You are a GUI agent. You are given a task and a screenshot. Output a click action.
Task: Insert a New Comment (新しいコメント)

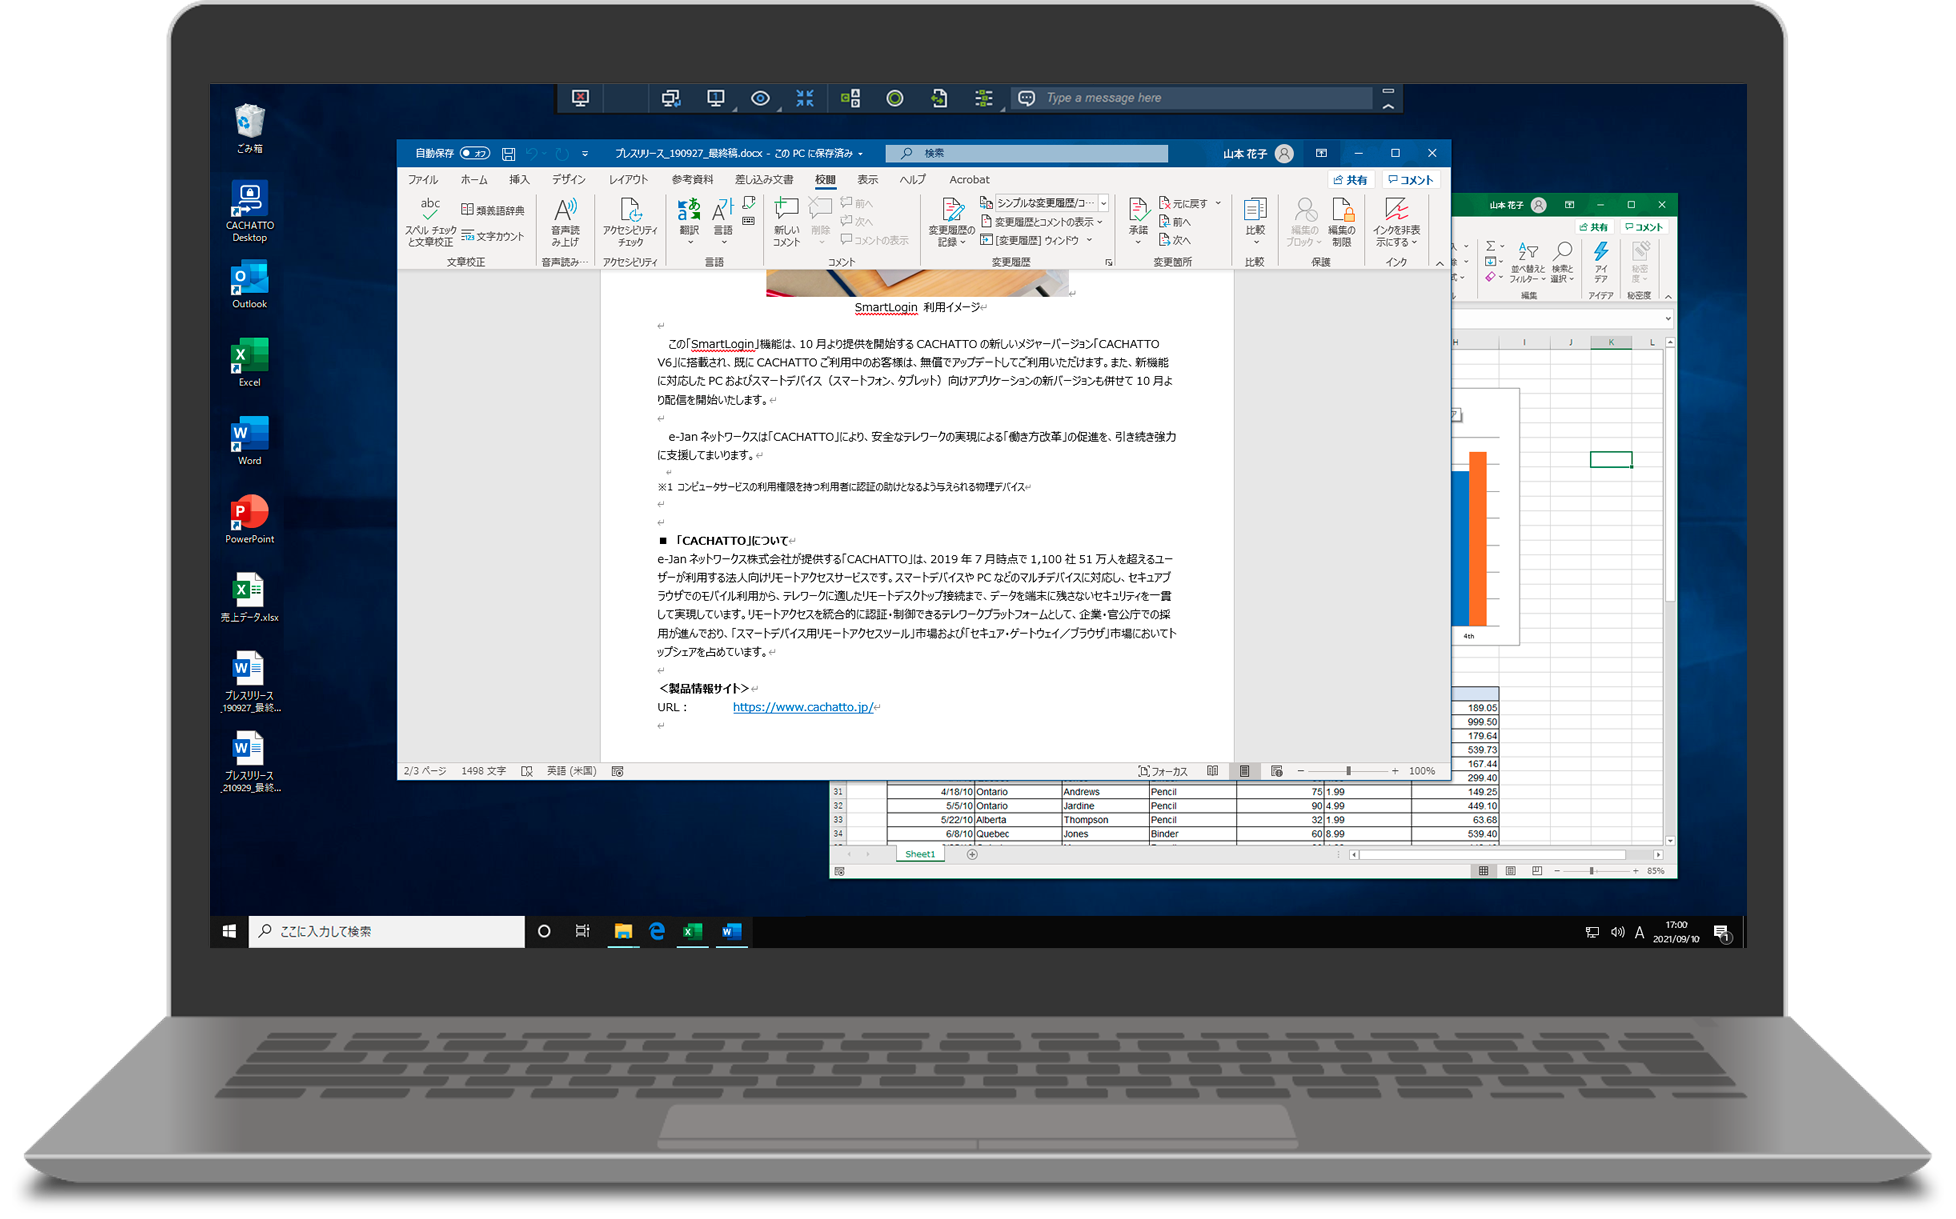[x=786, y=222]
